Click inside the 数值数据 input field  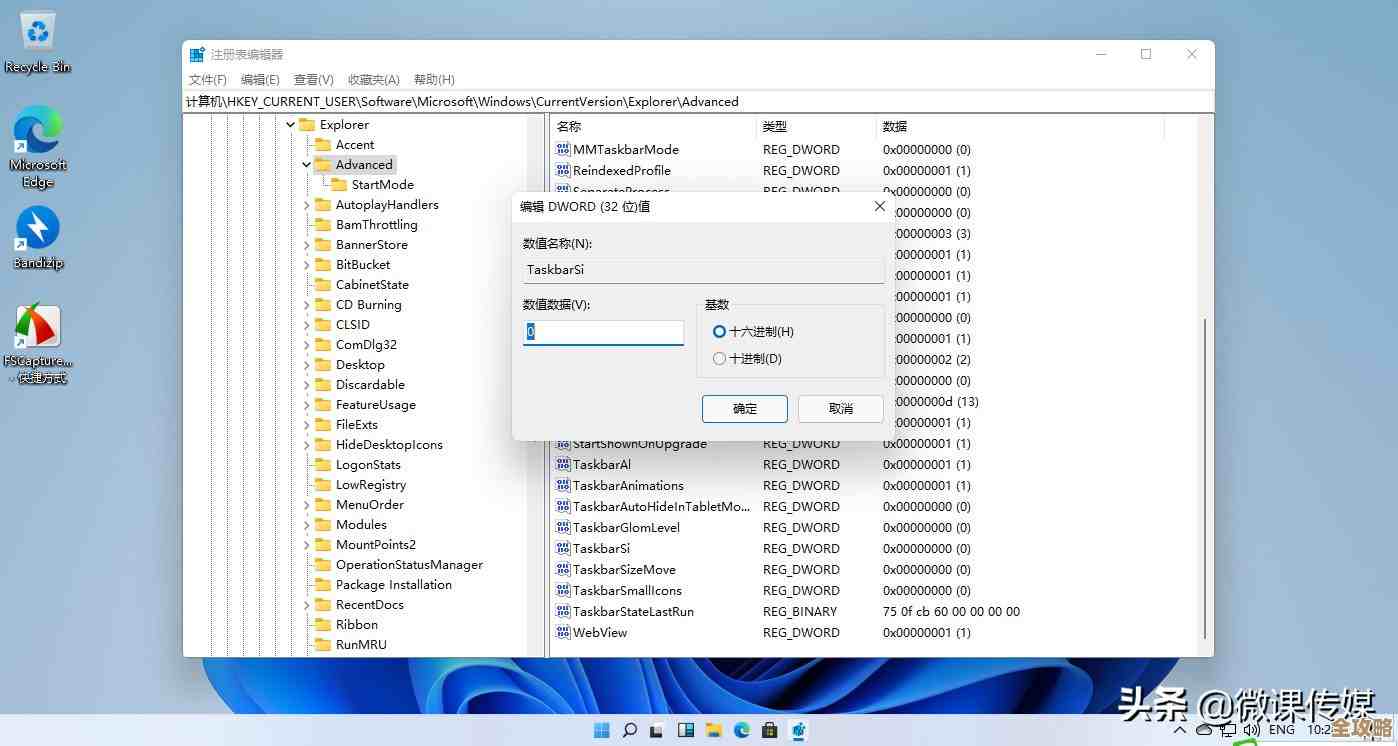(603, 331)
